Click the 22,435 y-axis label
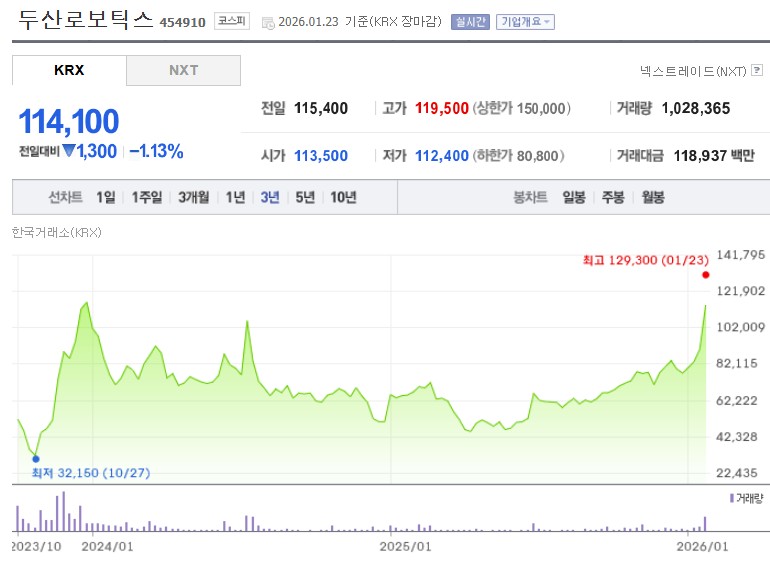 click(x=737, y=473)
